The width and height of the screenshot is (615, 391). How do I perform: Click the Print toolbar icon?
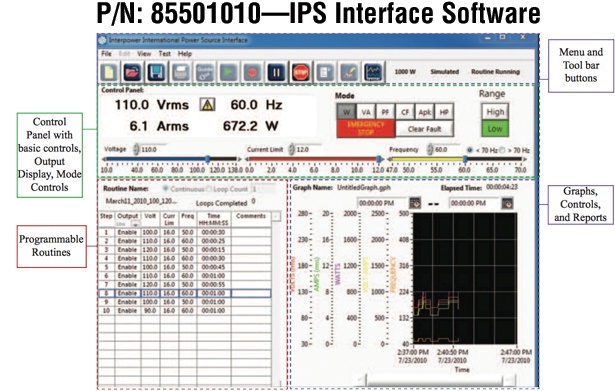click(x=180, y=73)
